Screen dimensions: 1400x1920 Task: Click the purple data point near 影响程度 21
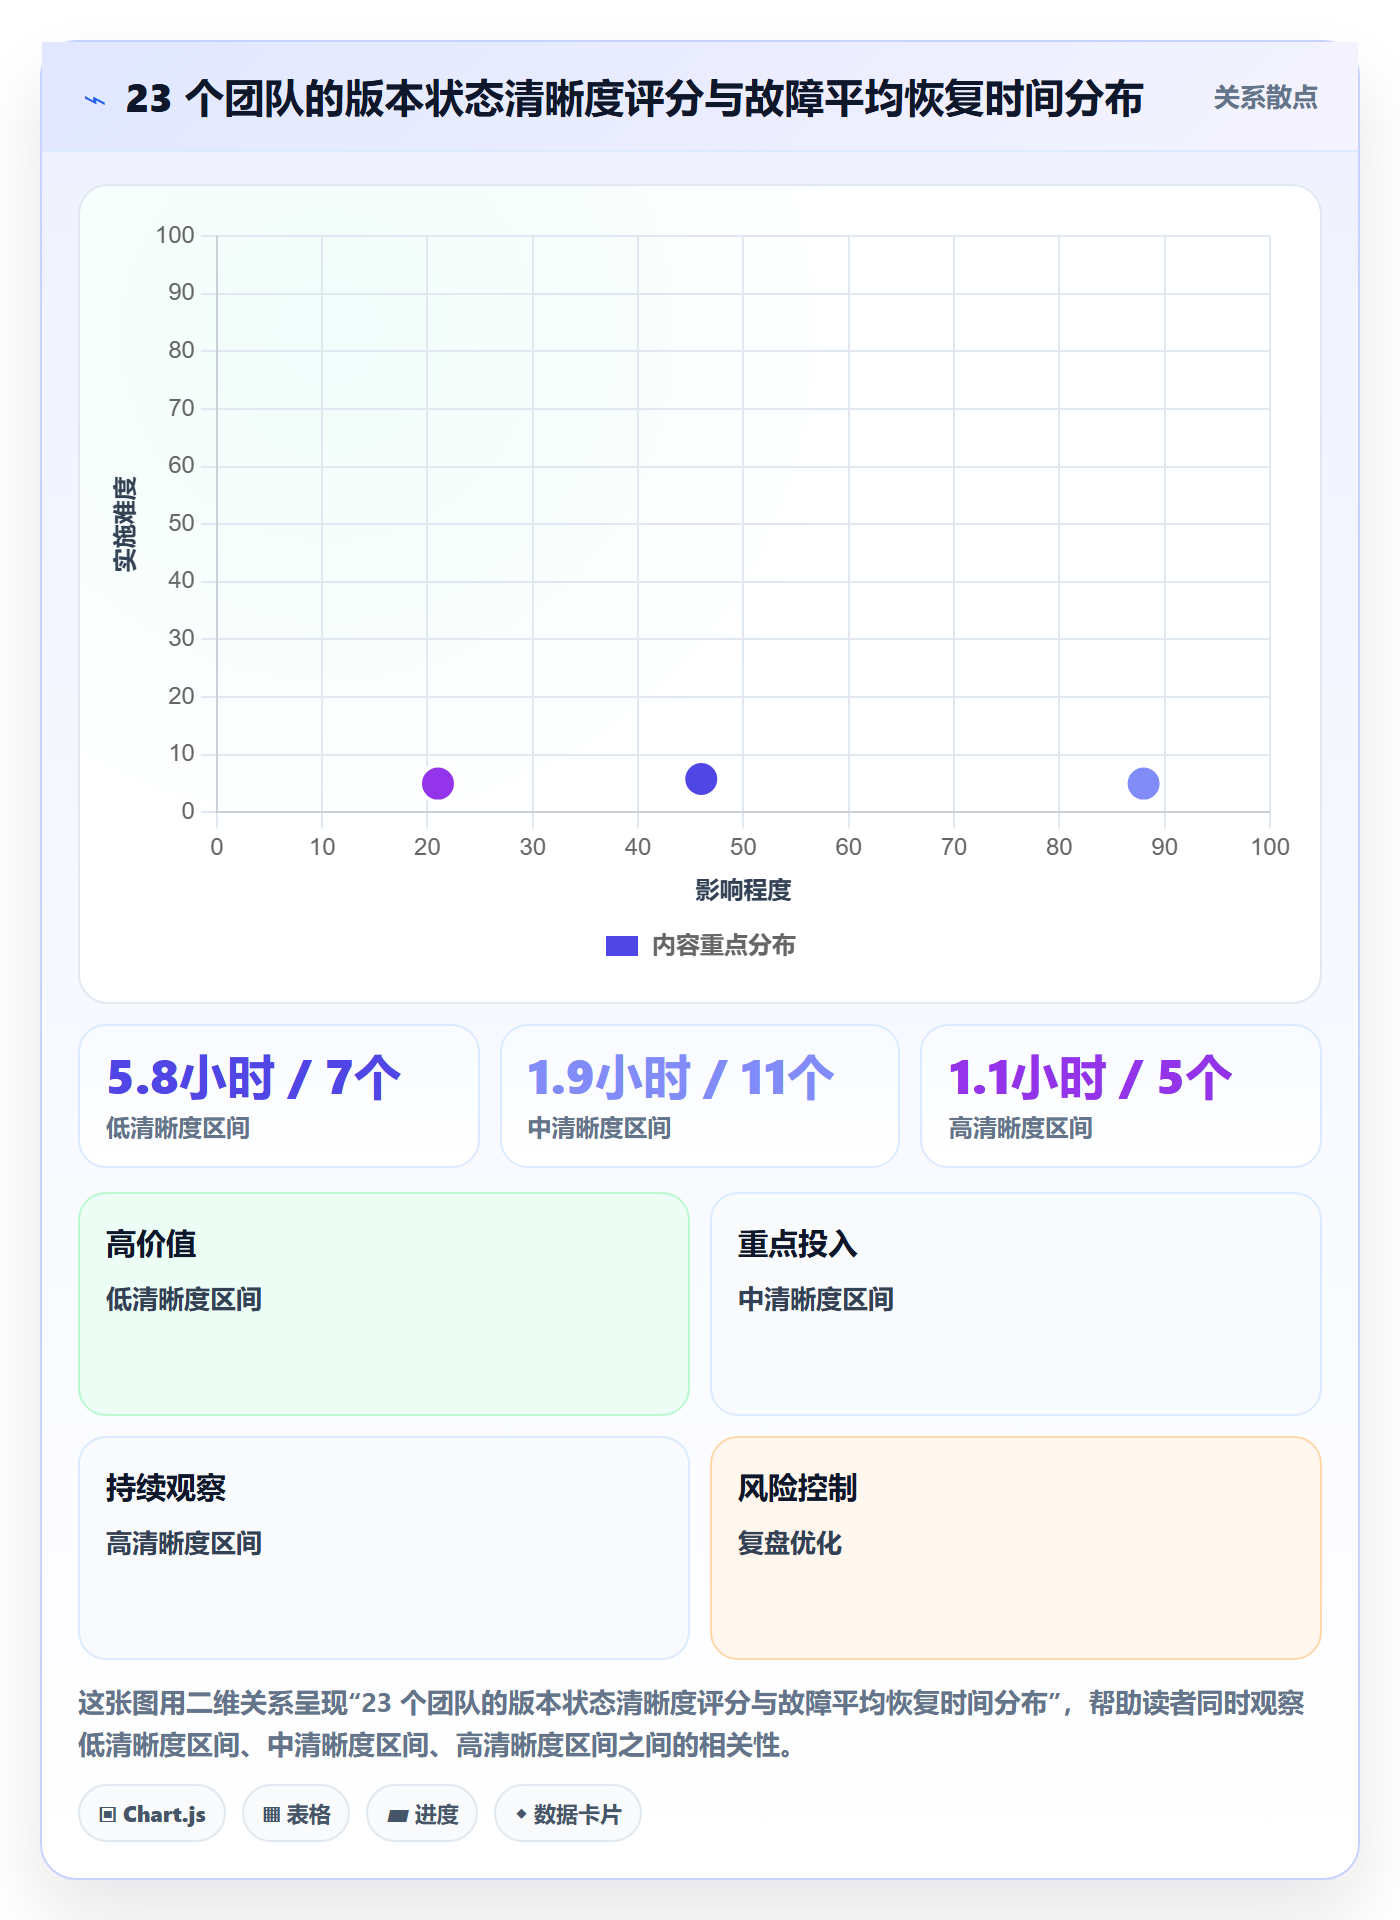[438, 784]
